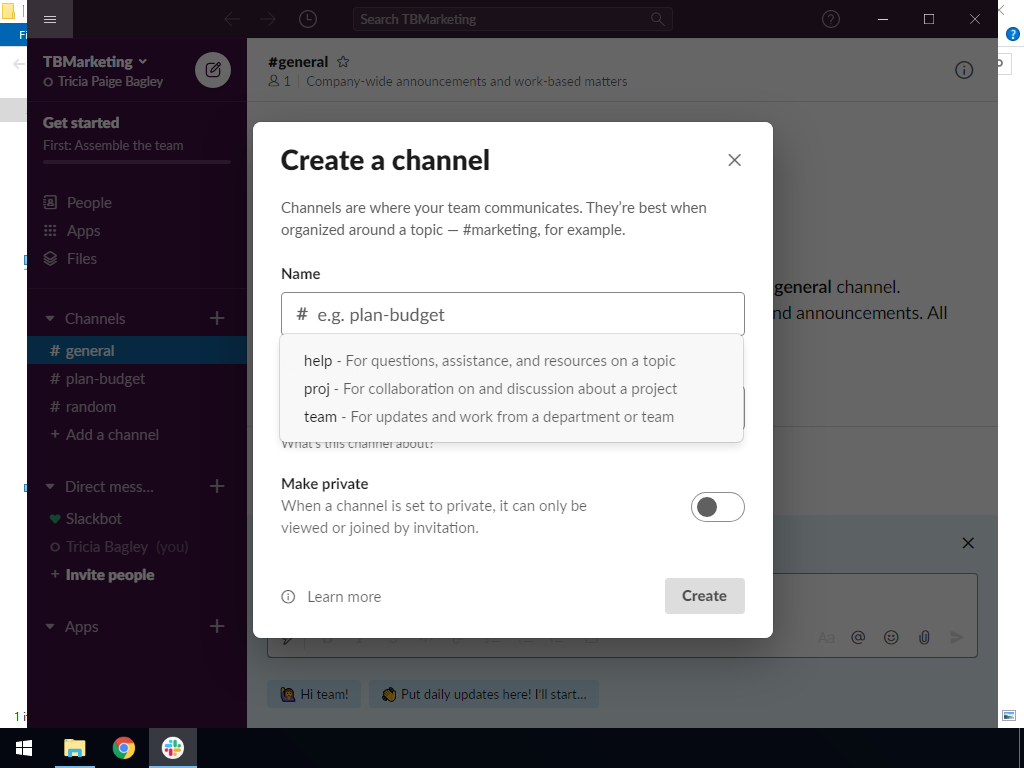Click the plus next to Apps section
Image resolution: width=1024 pixels, height=768 pixels.
pyautogui.click(x=217, y=626)
